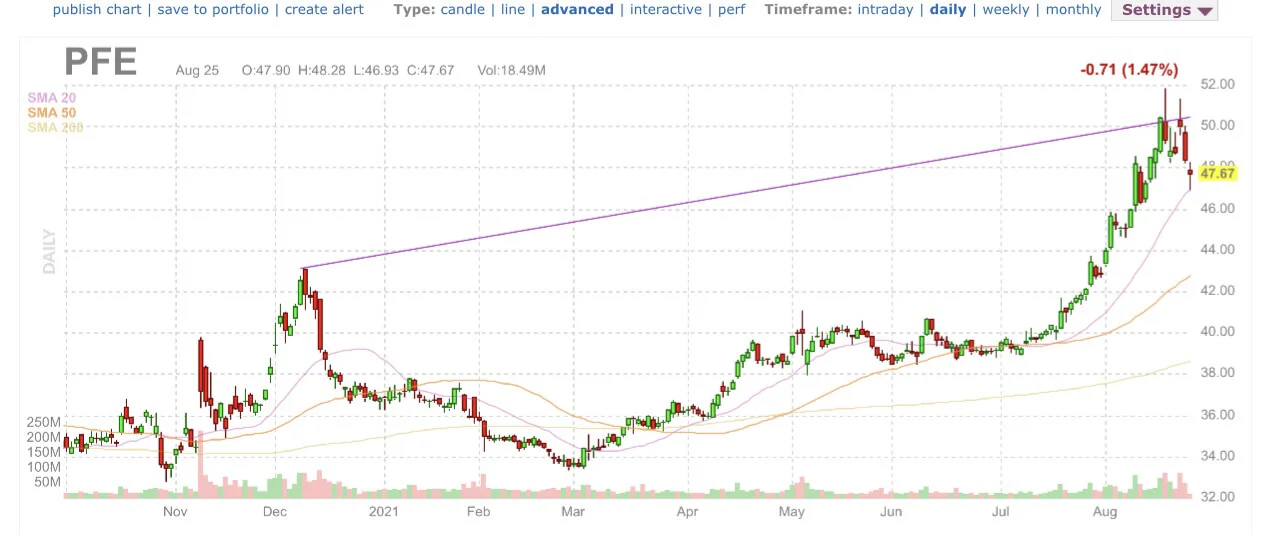Set timeframe to monthly
The height and width of the screenshot is (535, 1267).
[1073, 9]
